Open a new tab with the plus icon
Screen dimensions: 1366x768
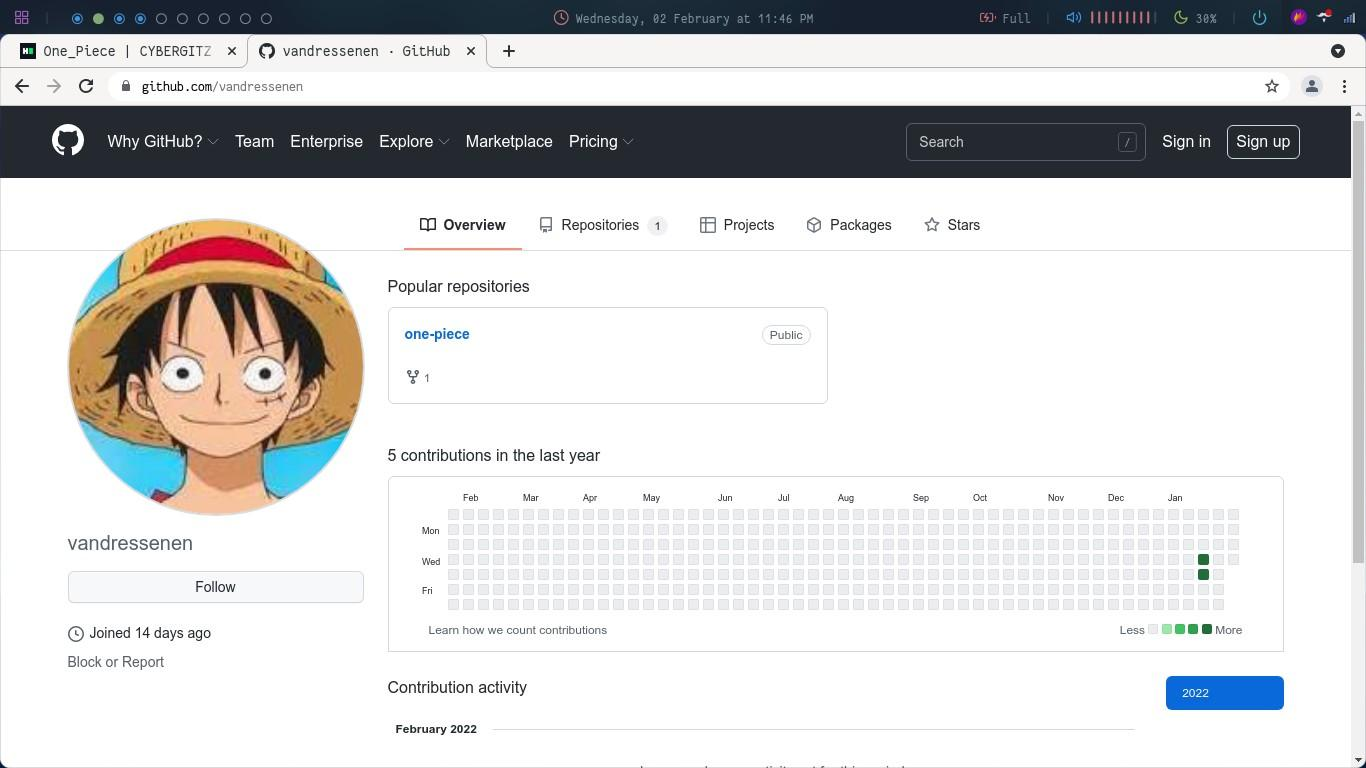(509, 51)
